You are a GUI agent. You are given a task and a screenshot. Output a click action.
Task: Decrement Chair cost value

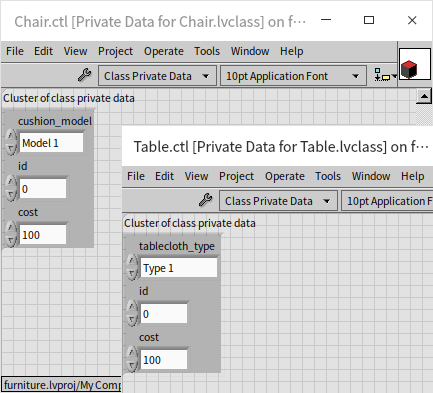pos(11,241)
